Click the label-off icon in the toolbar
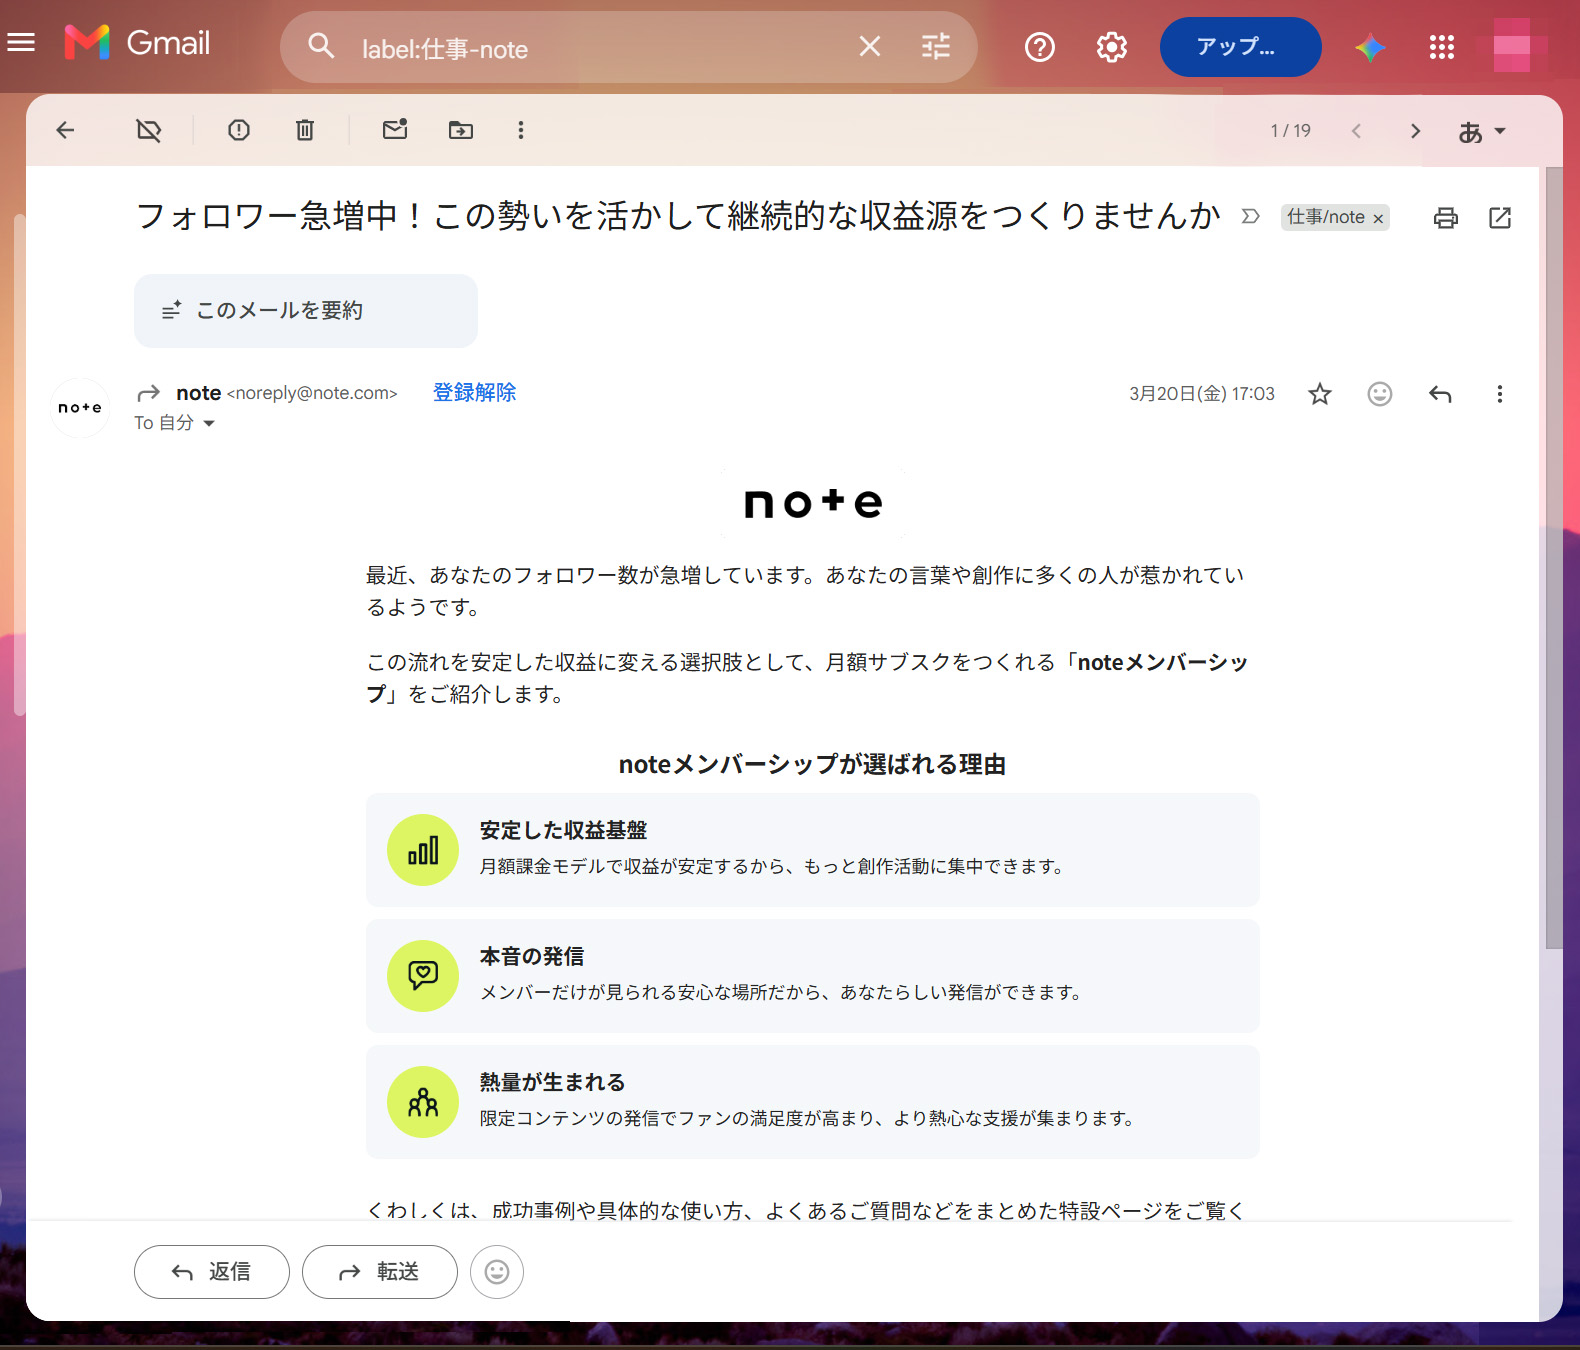The image size is (1580, 1350). coord(148,130)
